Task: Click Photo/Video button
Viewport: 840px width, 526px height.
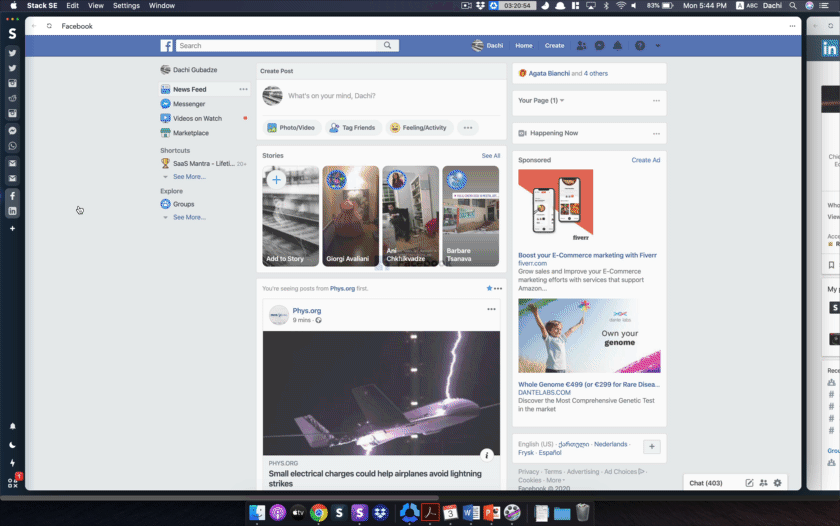Action: 291,127
